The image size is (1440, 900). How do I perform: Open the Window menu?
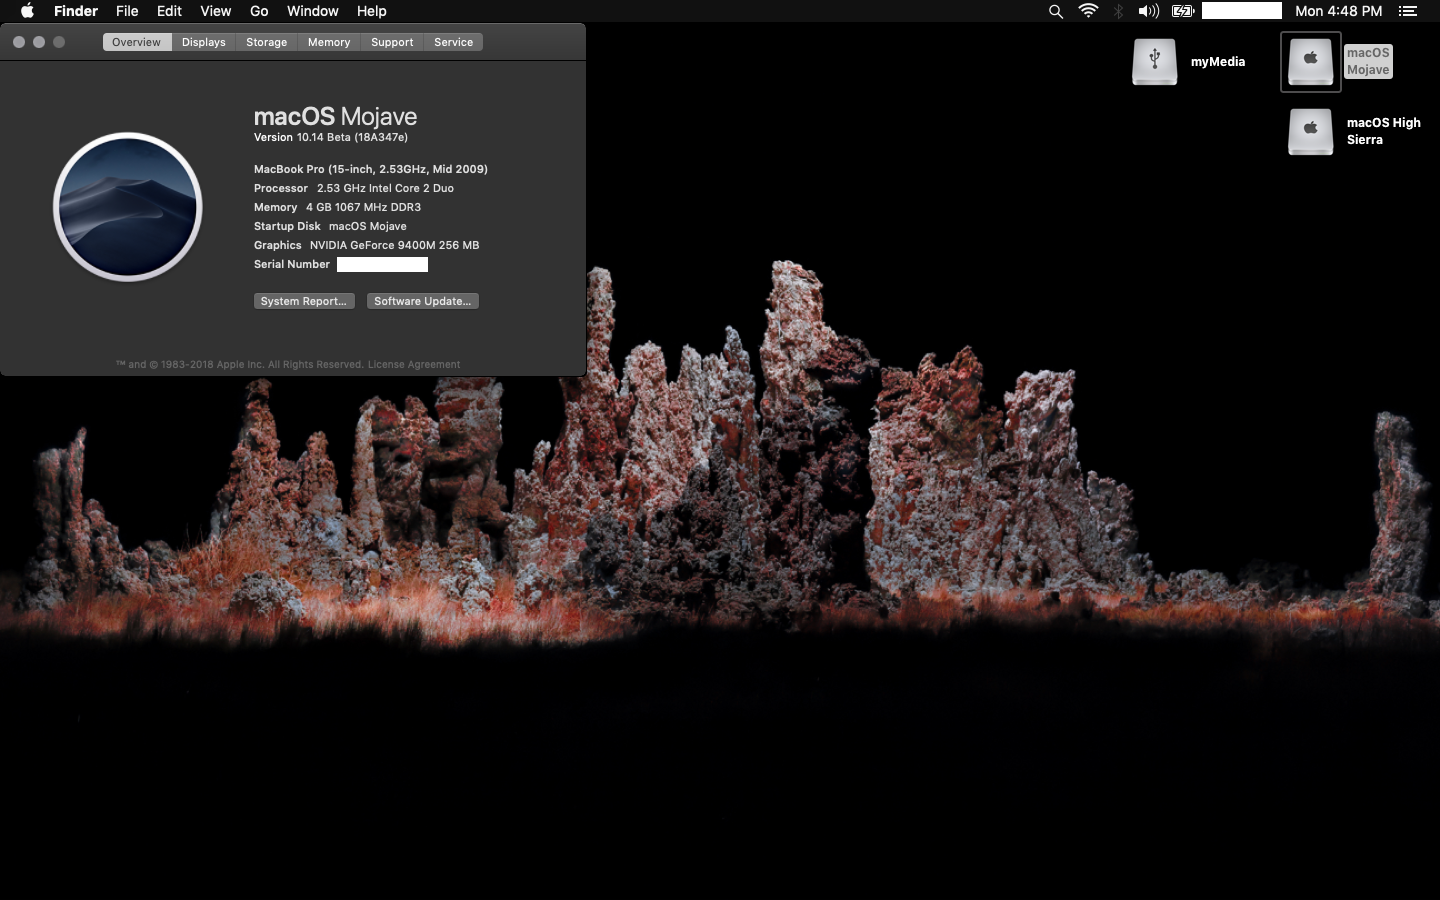click(x=312, y=11)
